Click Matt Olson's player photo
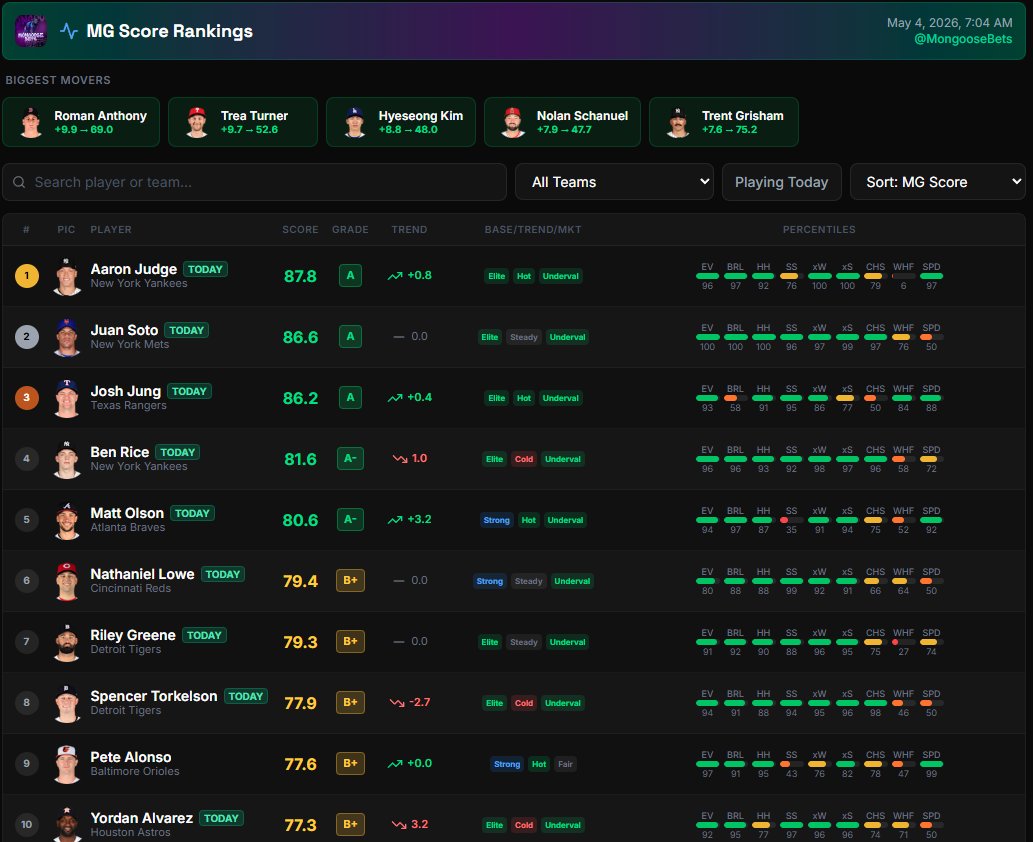Image resolution: width=1033 pixels, height=842 pixels. click(67, 520)
